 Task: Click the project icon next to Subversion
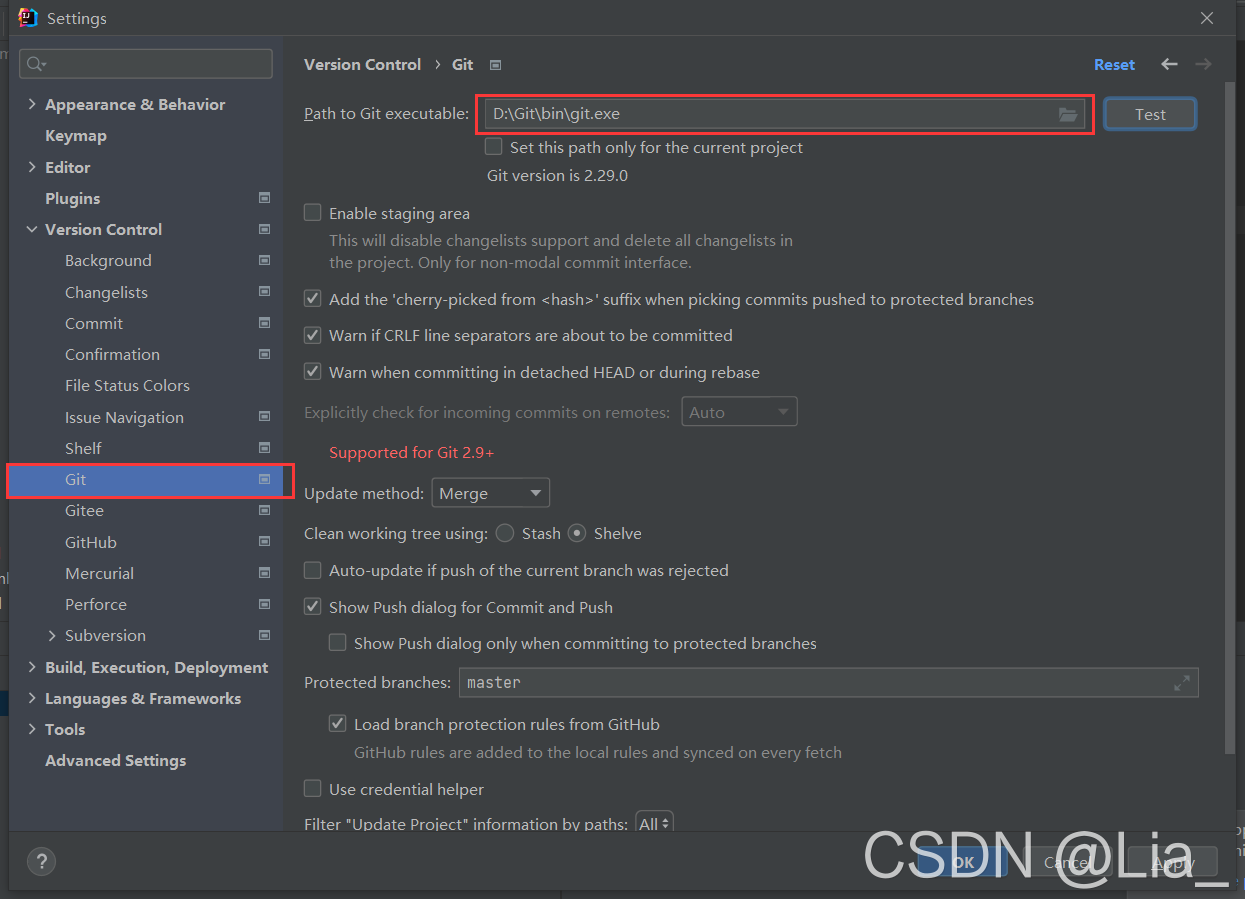click(264, 635)
